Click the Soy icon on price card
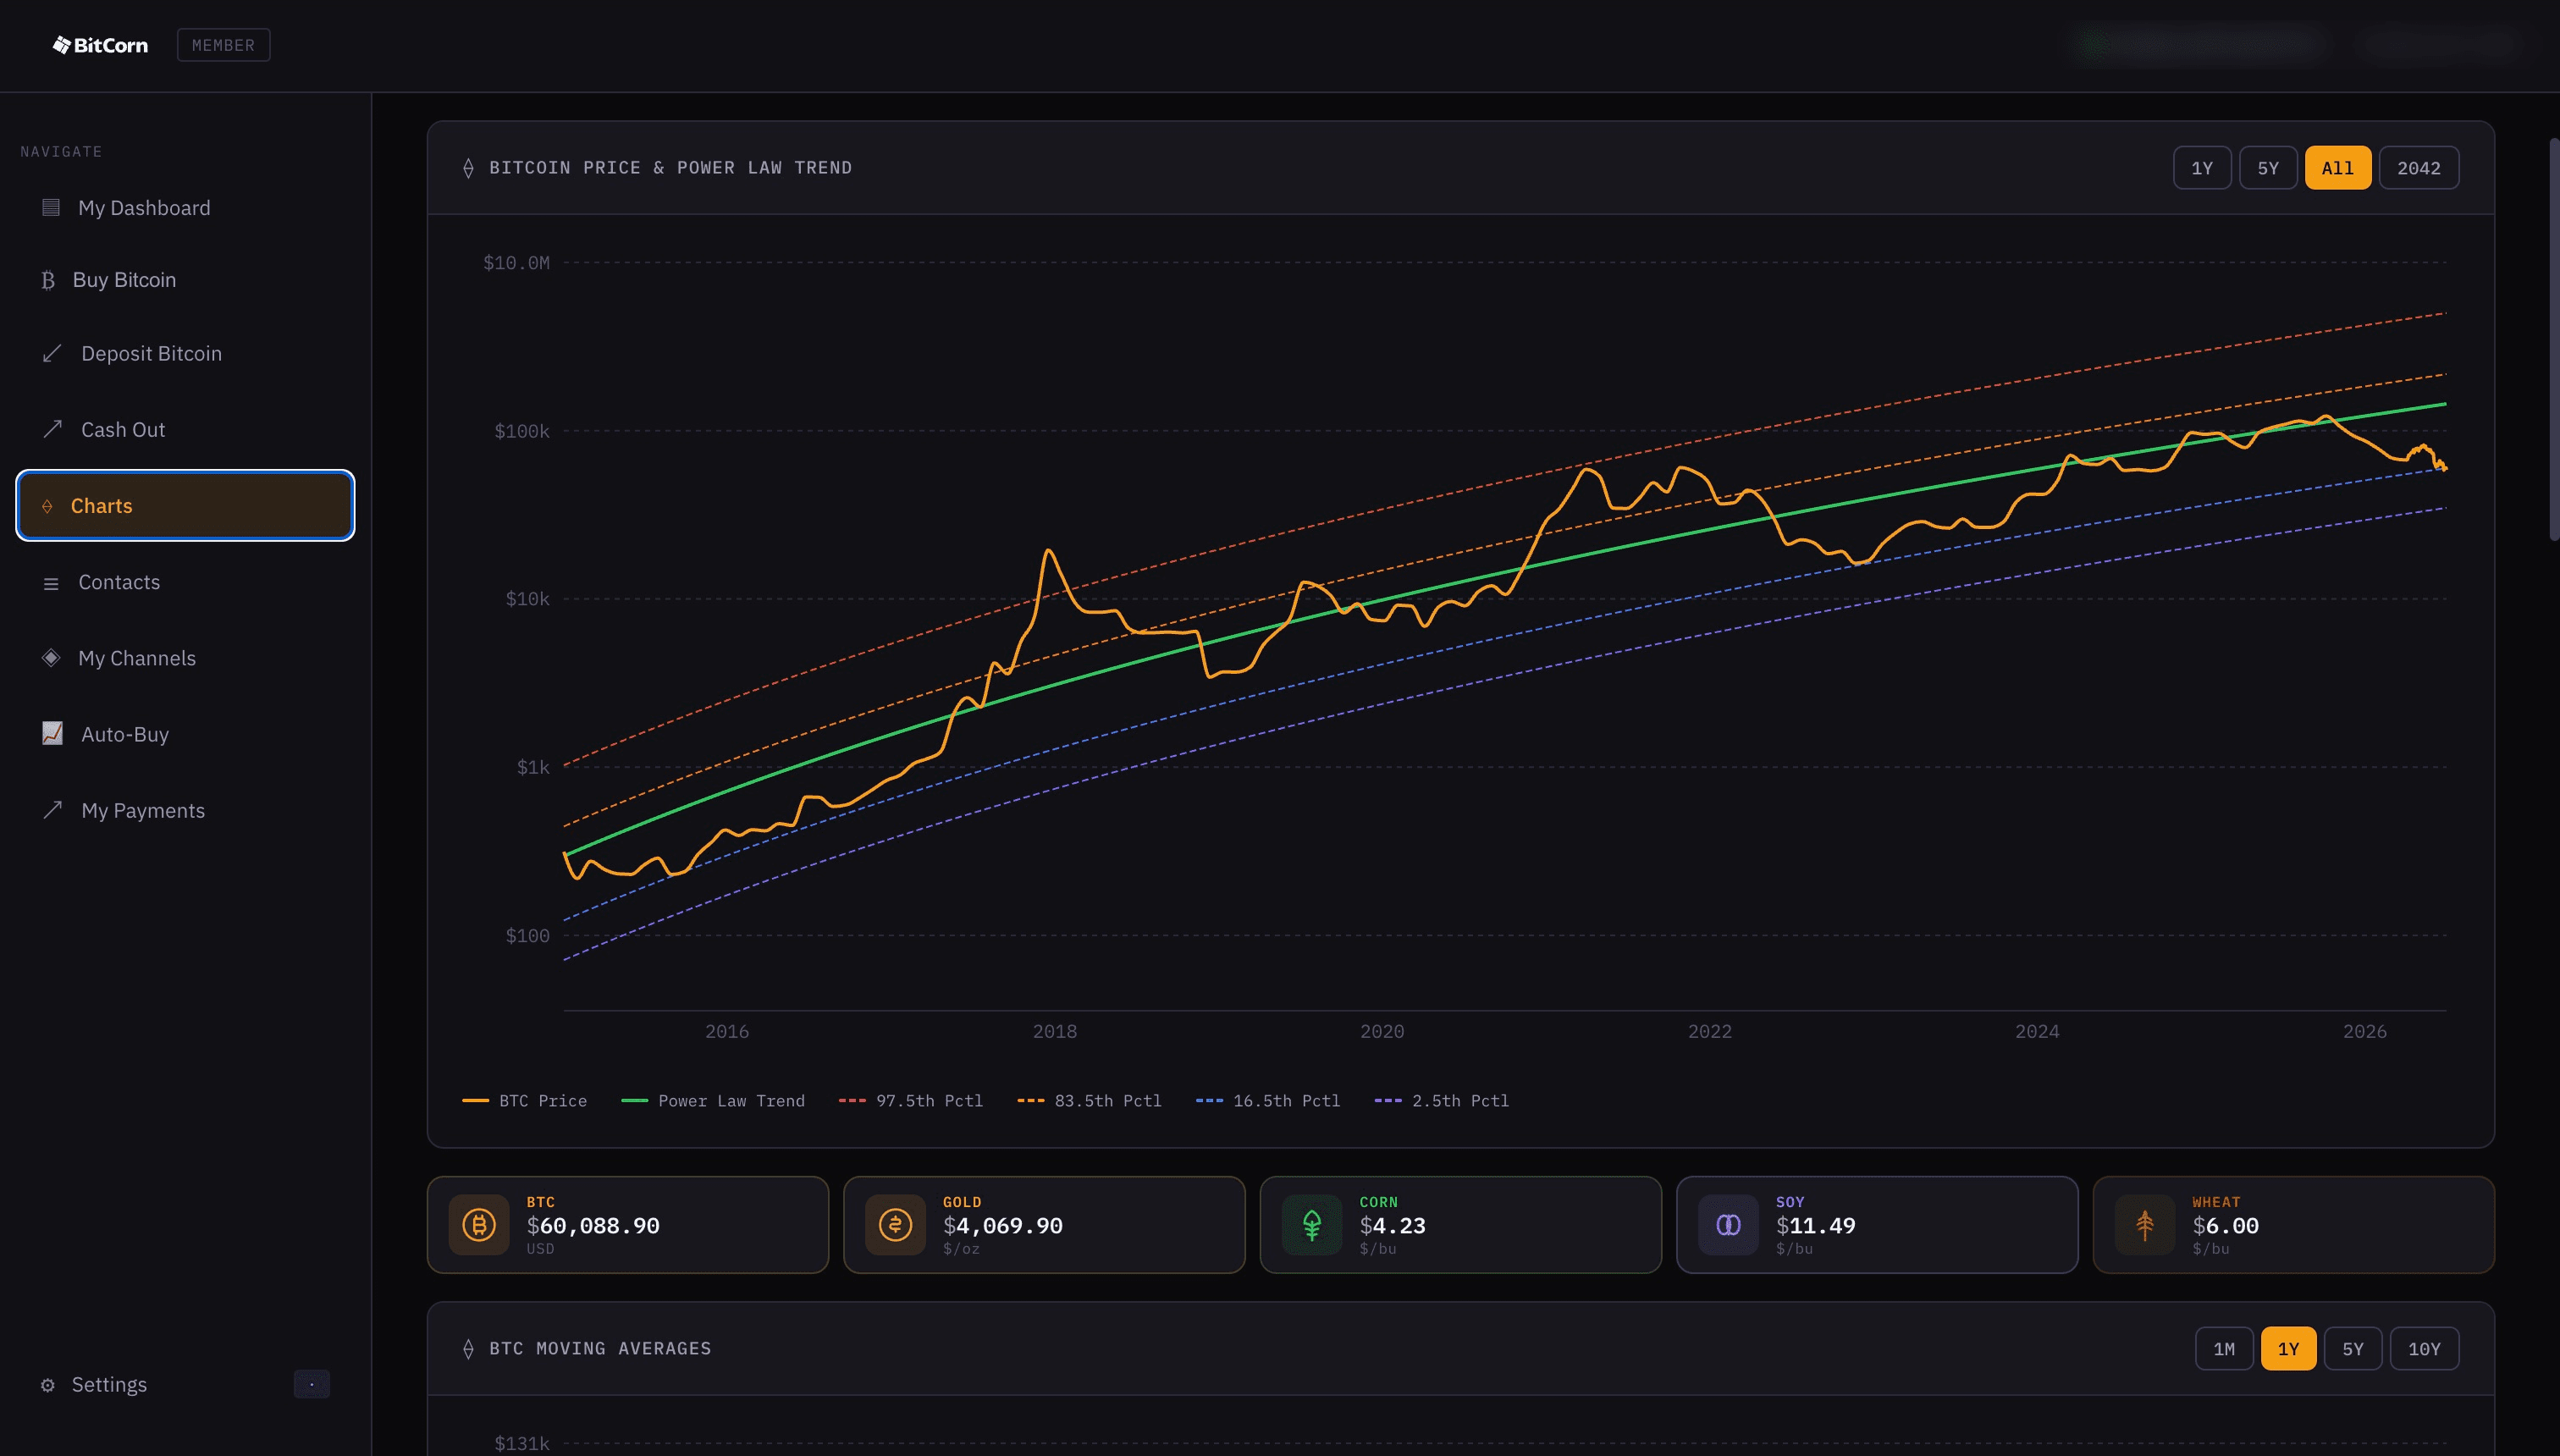The height and width of the screenshot is (1456, 2560). coord(1728,1225)
